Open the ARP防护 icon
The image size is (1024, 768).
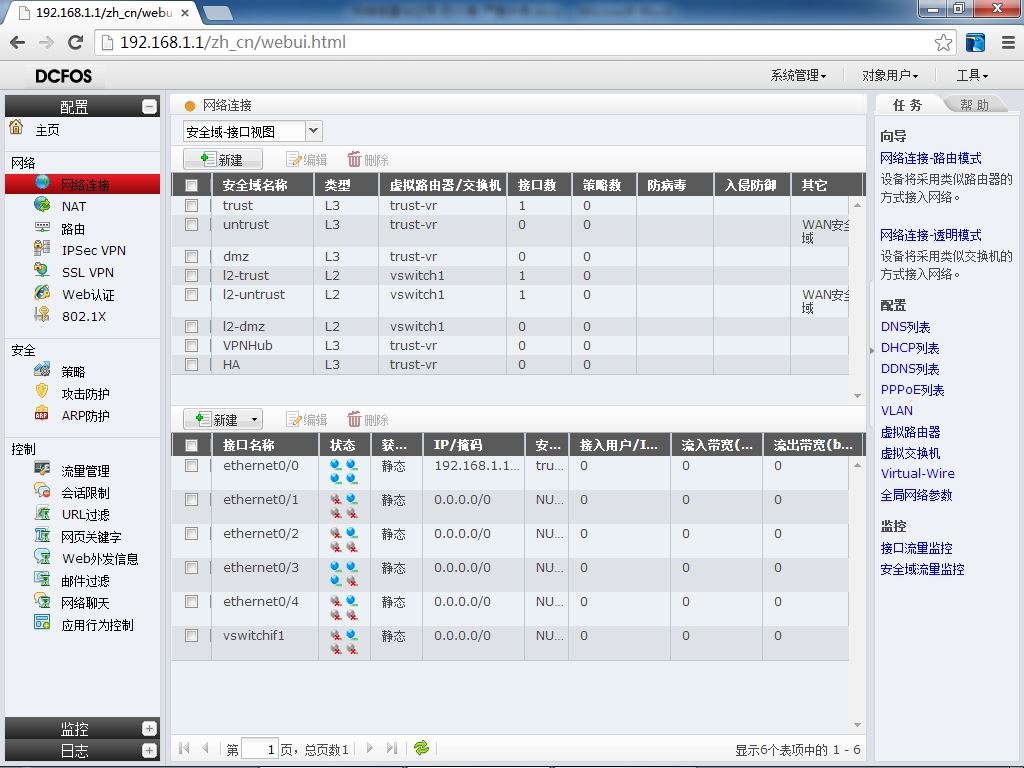(42, 414)
